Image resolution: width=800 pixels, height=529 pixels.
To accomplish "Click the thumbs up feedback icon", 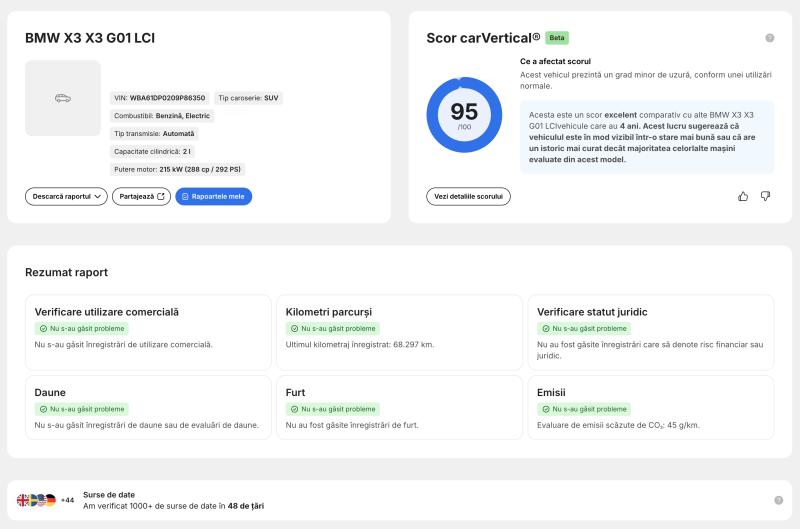I will tap(743, 196).
